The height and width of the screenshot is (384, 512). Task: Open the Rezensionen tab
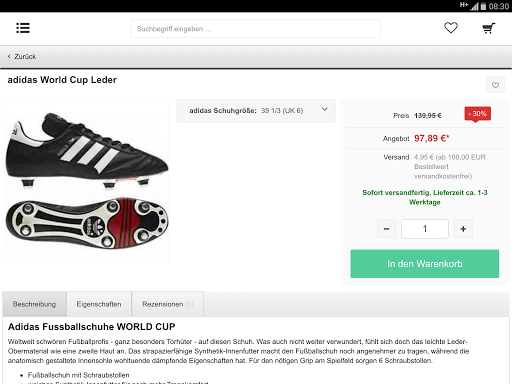point(168,304)
